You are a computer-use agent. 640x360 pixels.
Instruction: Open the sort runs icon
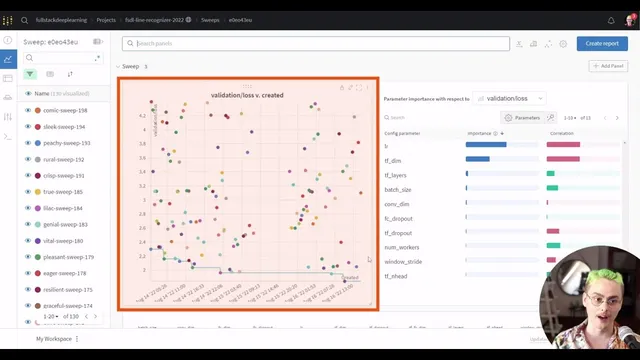70,74
